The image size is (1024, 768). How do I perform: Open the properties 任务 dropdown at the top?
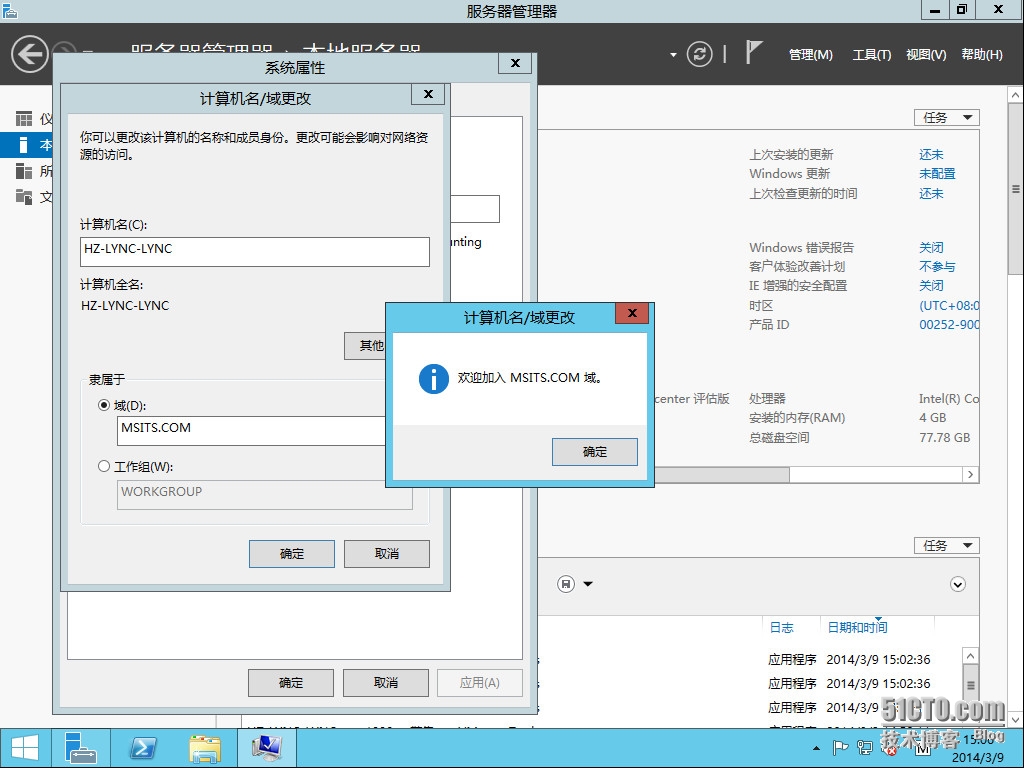tap(946, 118)
